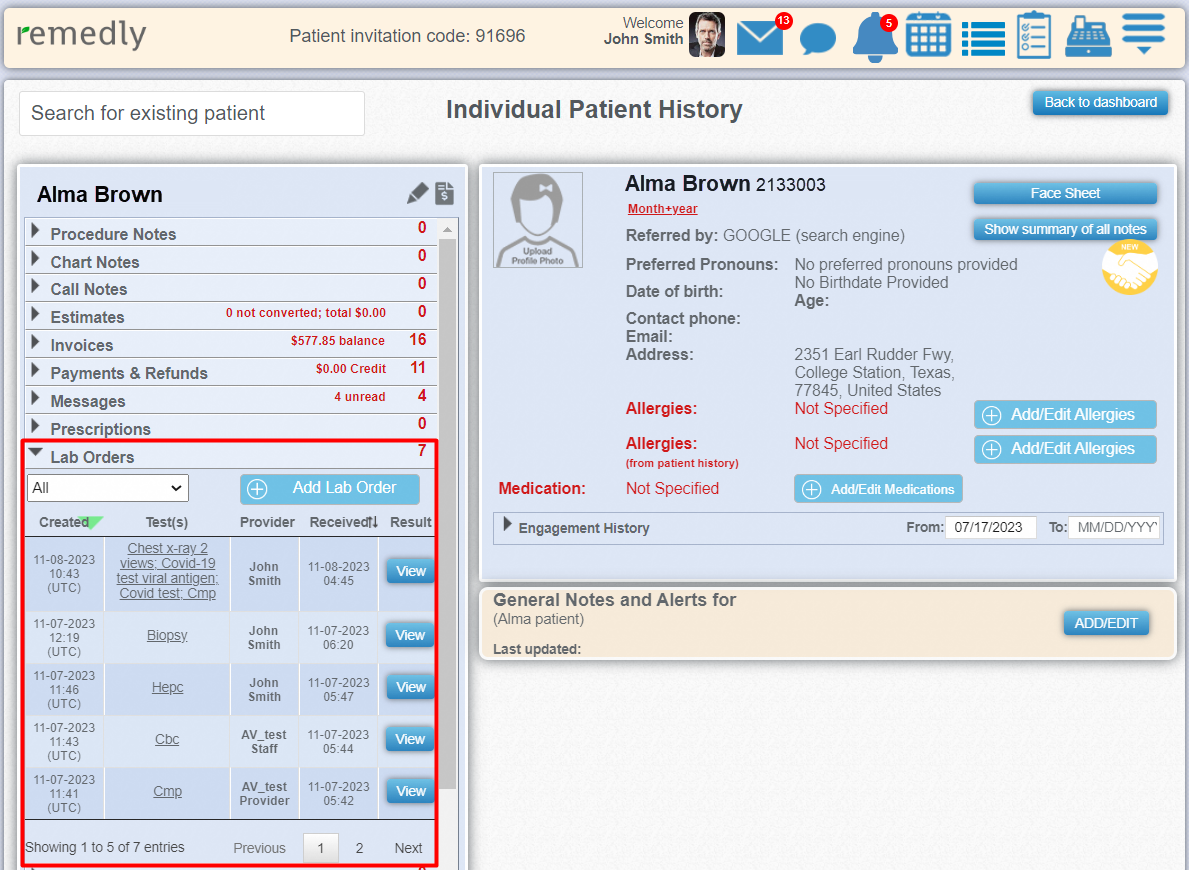
Task: Open the clipboard checklist icon
Action: (1034, 35)
